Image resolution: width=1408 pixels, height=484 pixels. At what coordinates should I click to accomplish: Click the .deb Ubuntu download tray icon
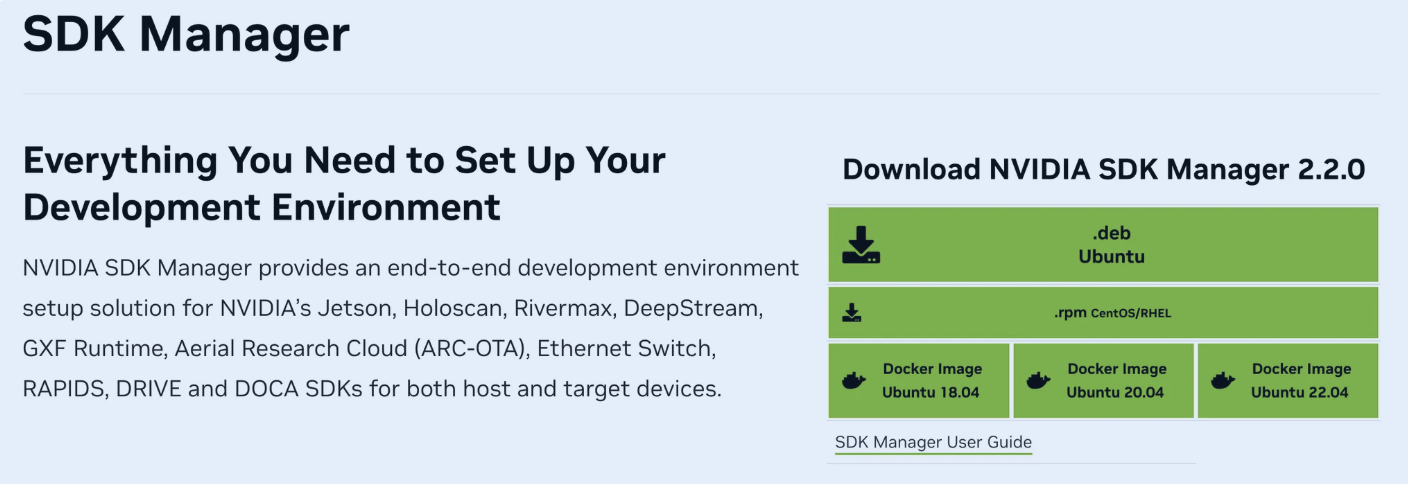point(861,245)
